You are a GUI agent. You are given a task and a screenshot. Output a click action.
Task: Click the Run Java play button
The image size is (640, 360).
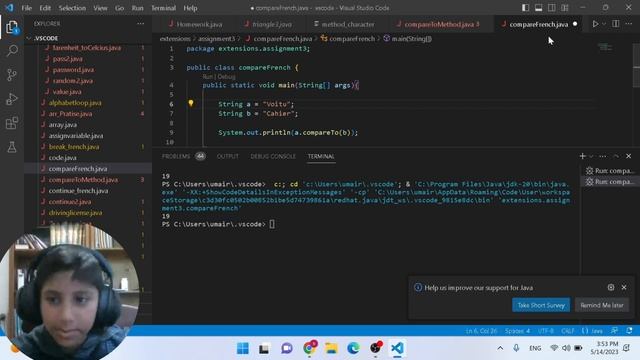[x=595, y=24]
